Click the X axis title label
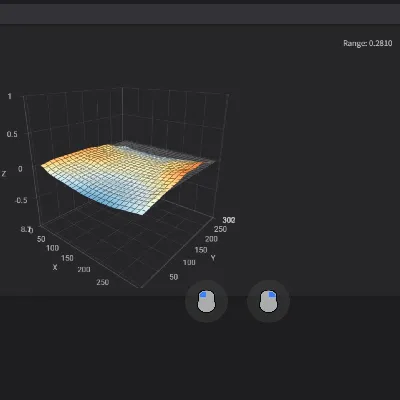Screen dimensions: 400x400 pos(55,267)
